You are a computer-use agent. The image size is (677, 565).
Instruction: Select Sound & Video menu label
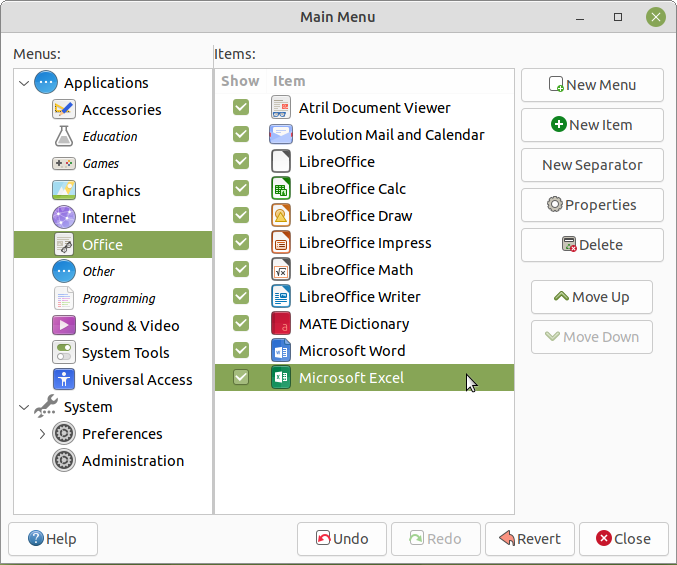[130, 326]
